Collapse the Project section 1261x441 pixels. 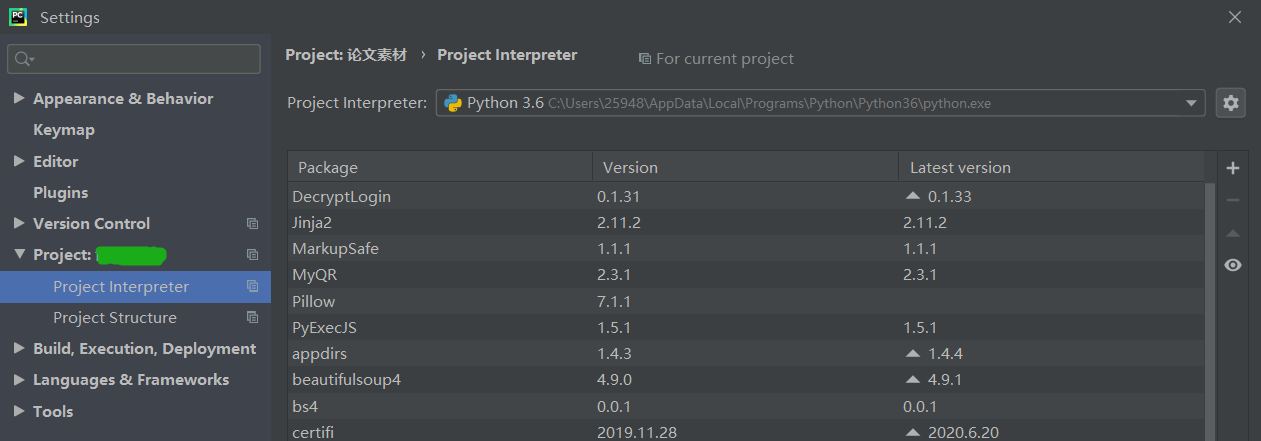click(19, 255)
